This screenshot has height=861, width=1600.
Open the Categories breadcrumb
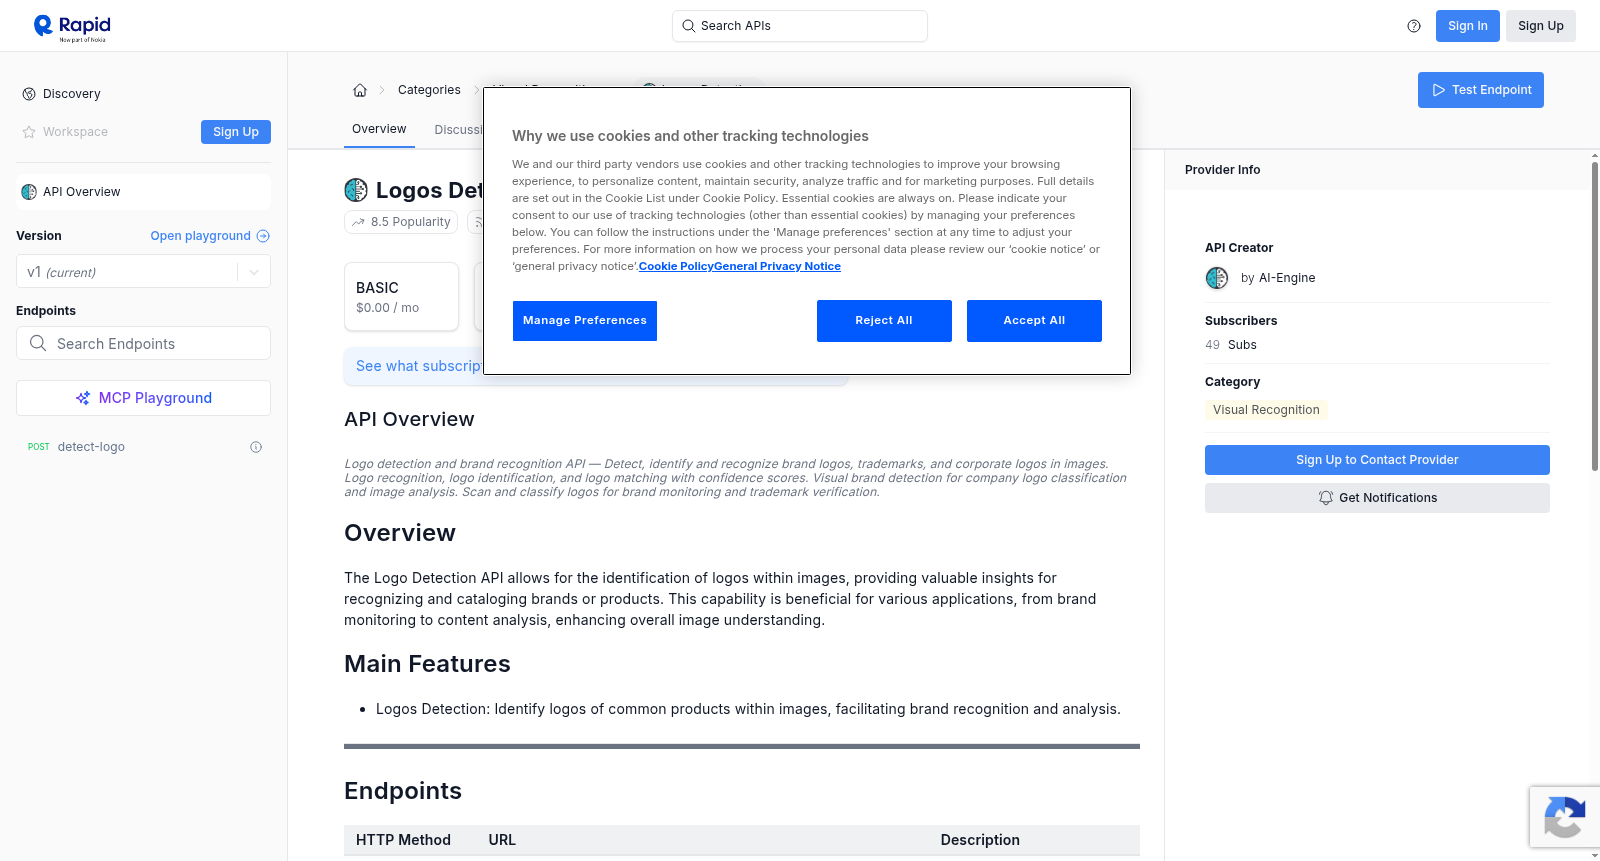[x=429, y=90]
